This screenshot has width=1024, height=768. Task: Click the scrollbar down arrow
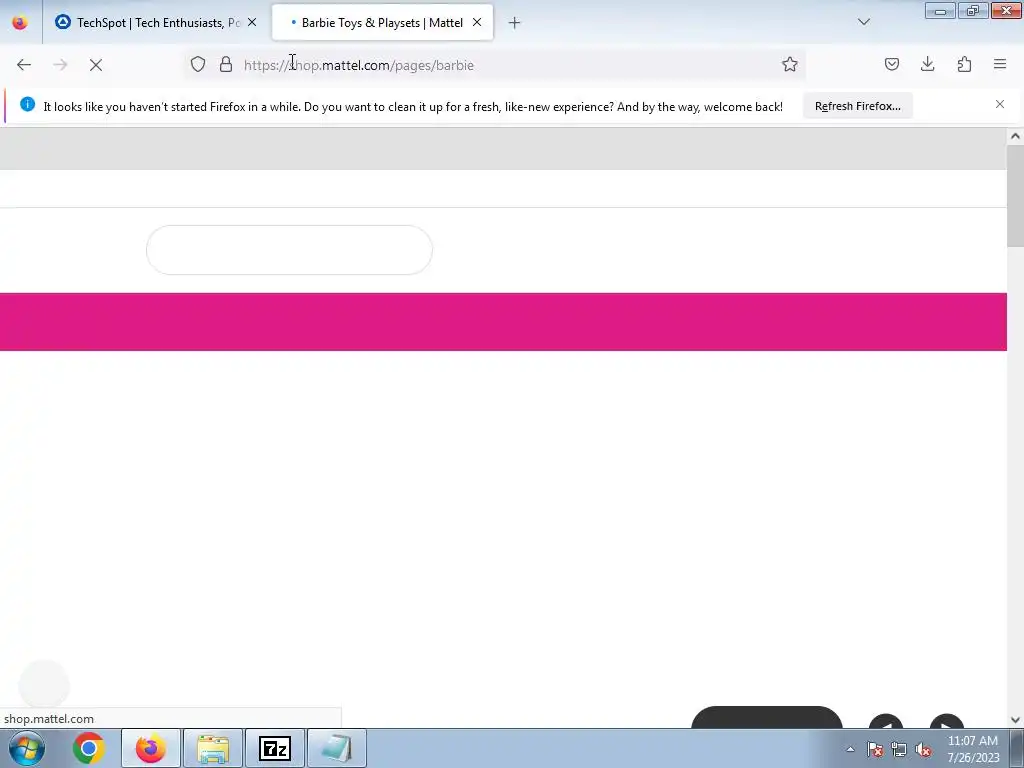1015,720
